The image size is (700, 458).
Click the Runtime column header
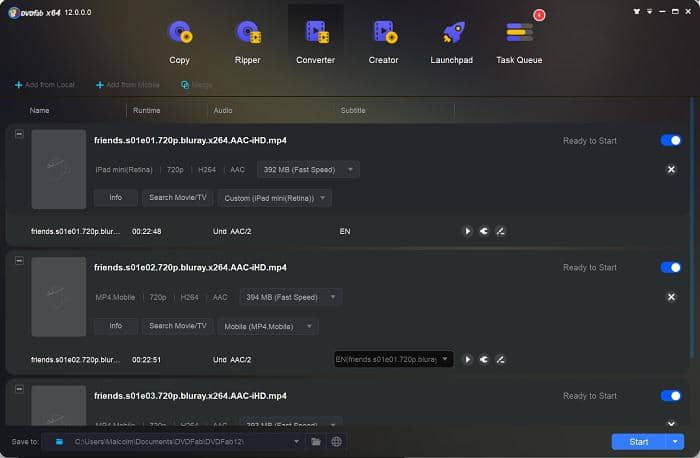coord(146,110)
